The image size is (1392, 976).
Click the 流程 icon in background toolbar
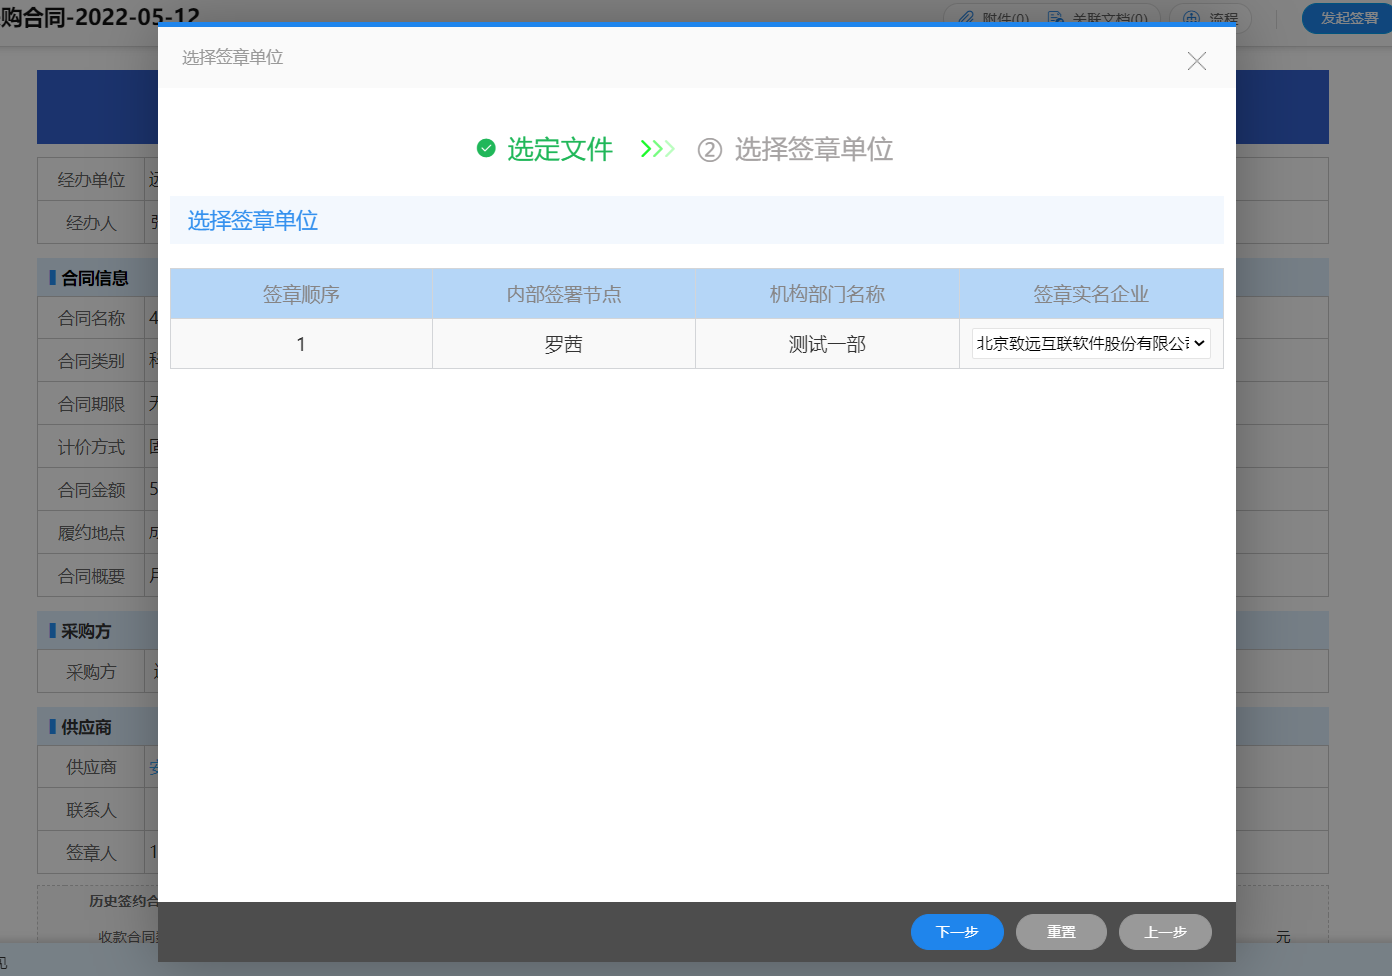coord(1191,18)
